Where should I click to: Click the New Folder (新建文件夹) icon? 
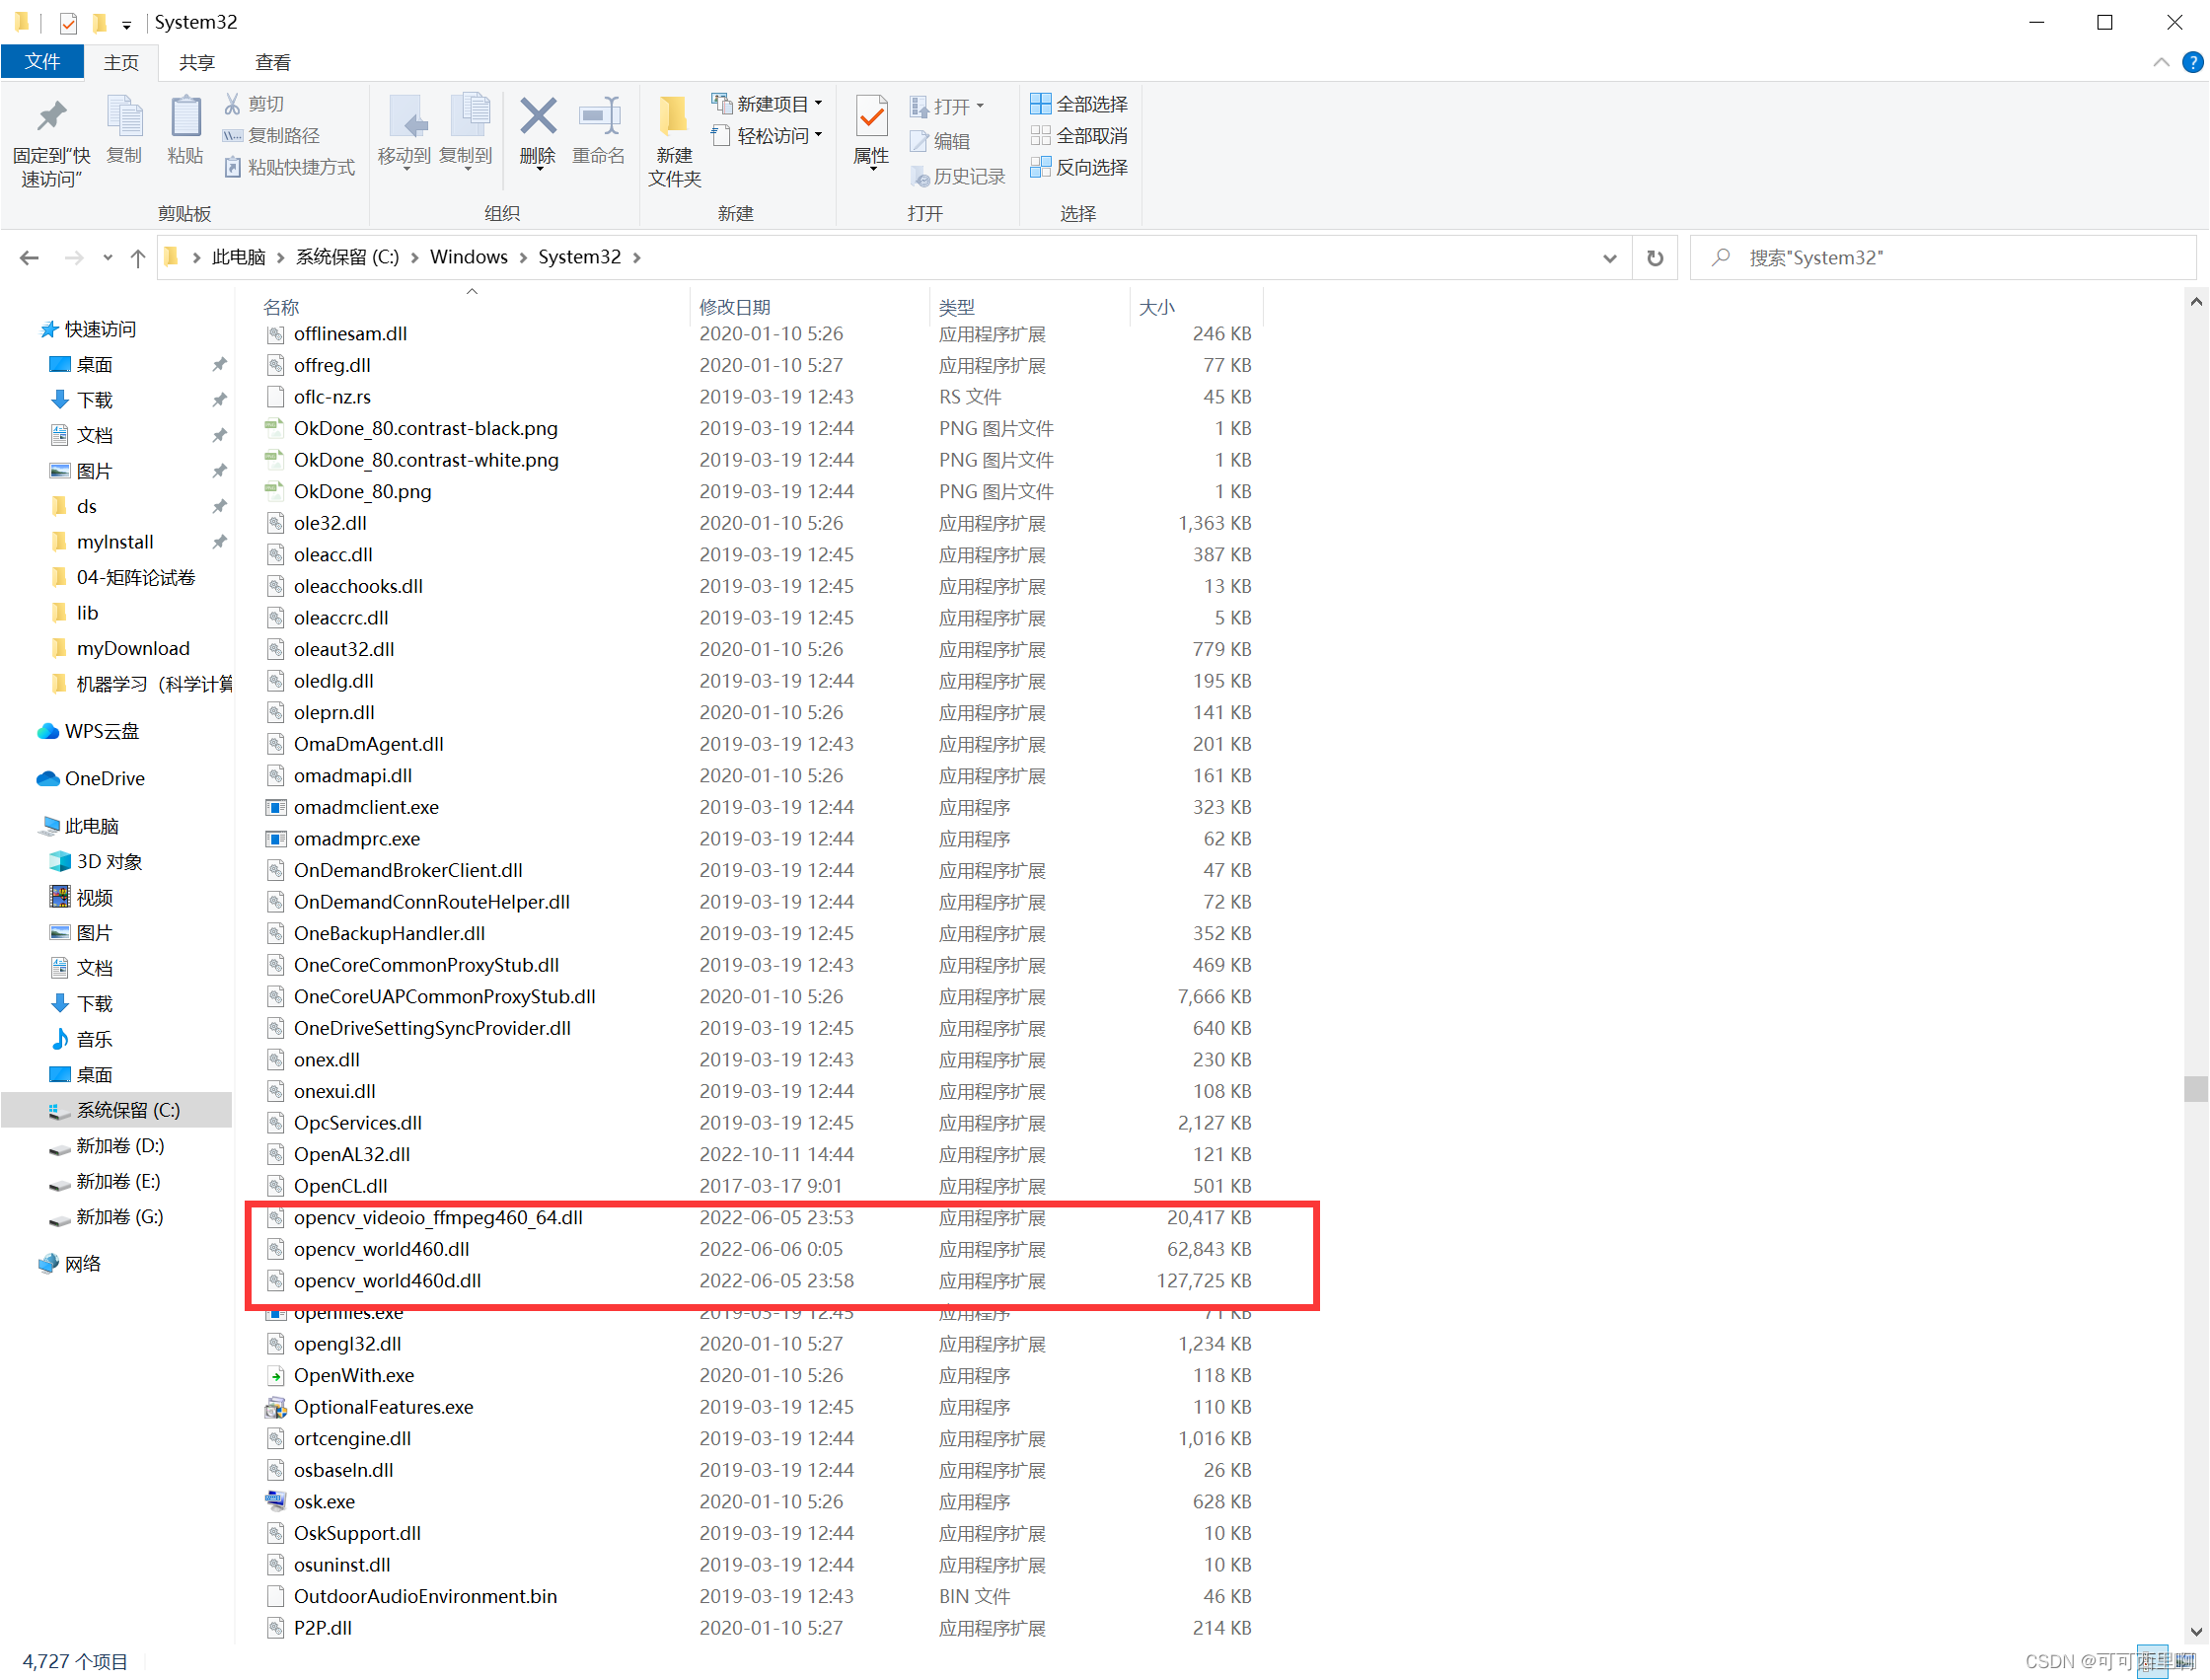[674, 118]
